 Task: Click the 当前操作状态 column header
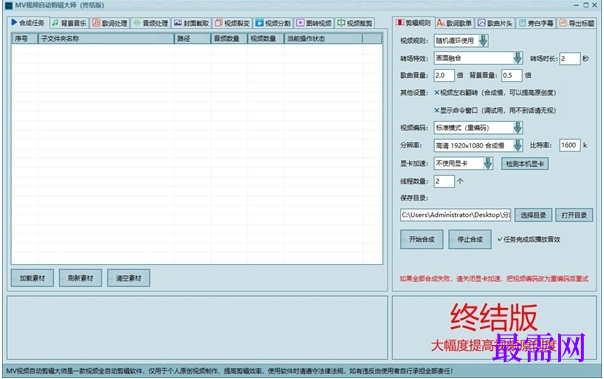[x=323, y=39]
